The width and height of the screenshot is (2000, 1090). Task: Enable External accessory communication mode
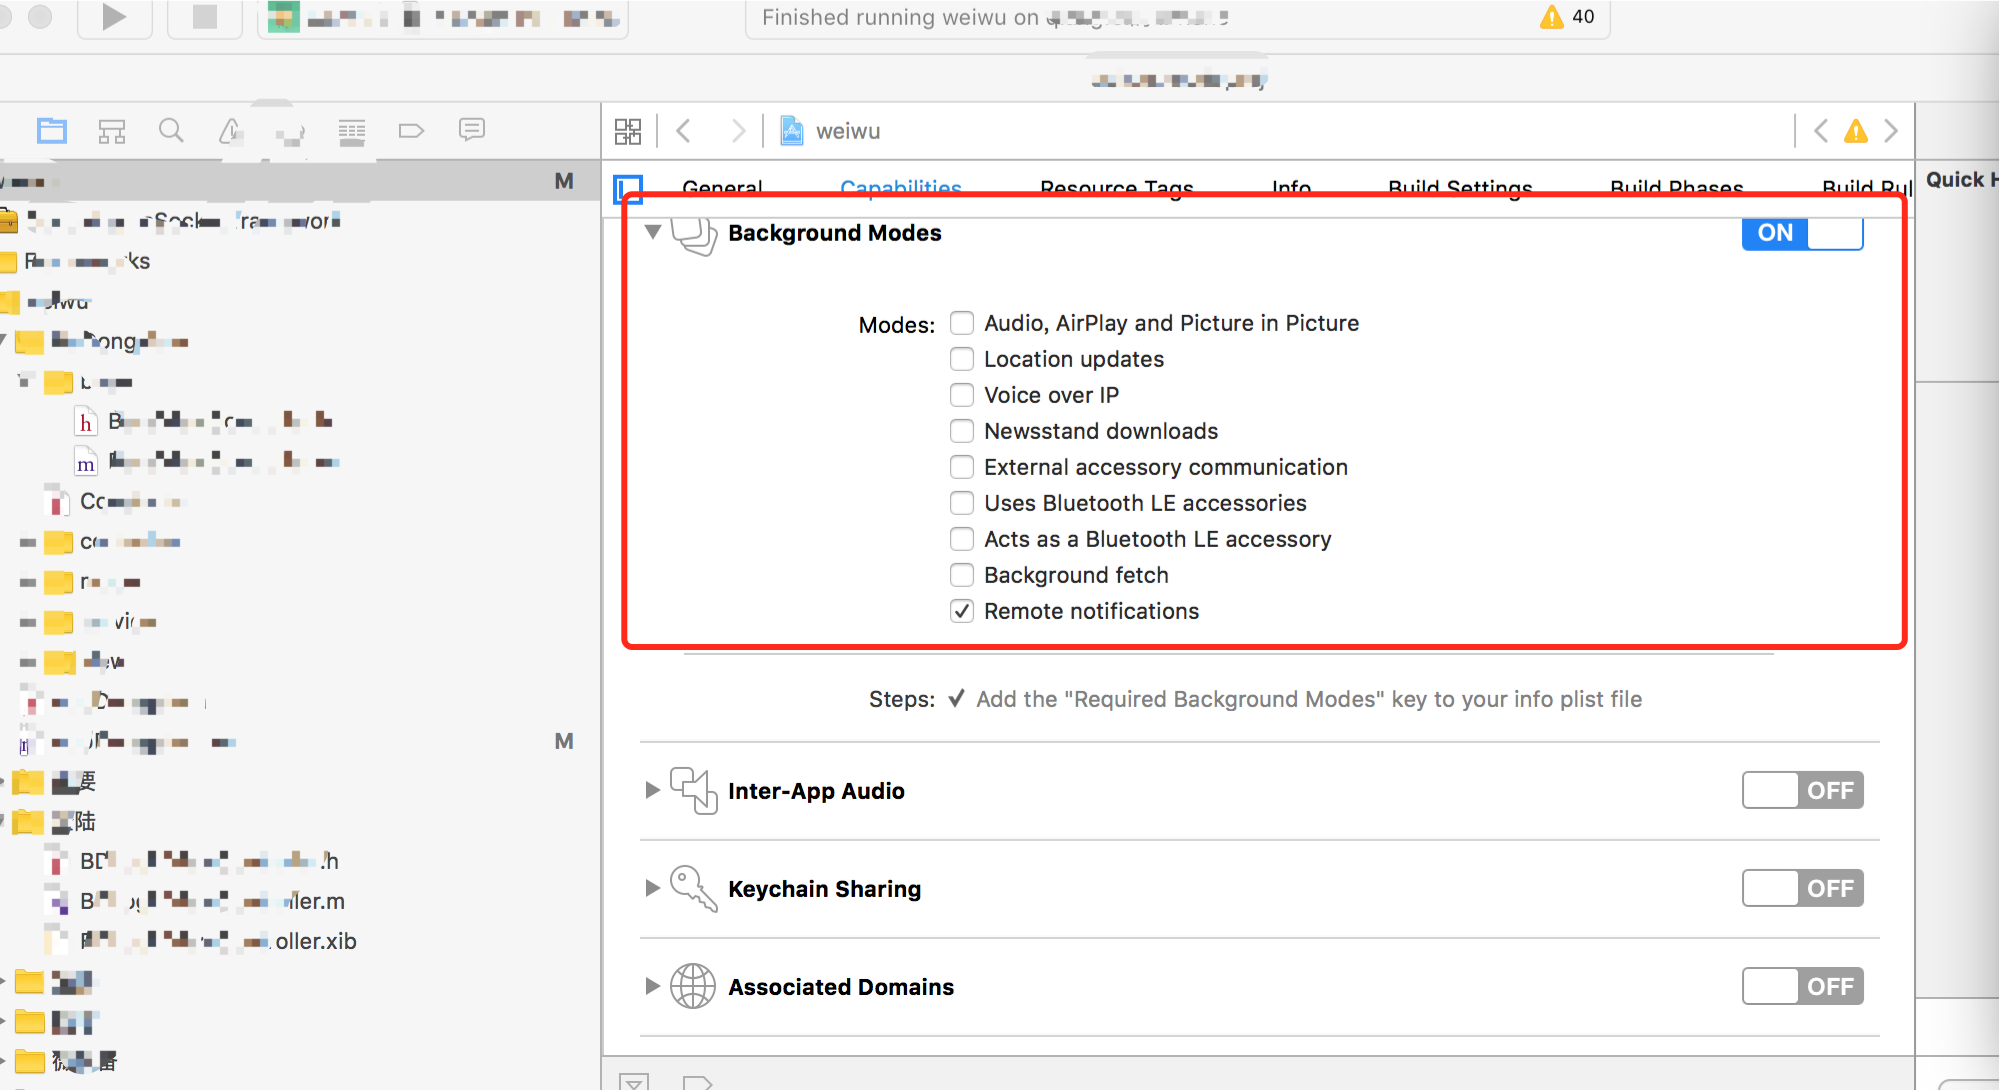[962, 467]
